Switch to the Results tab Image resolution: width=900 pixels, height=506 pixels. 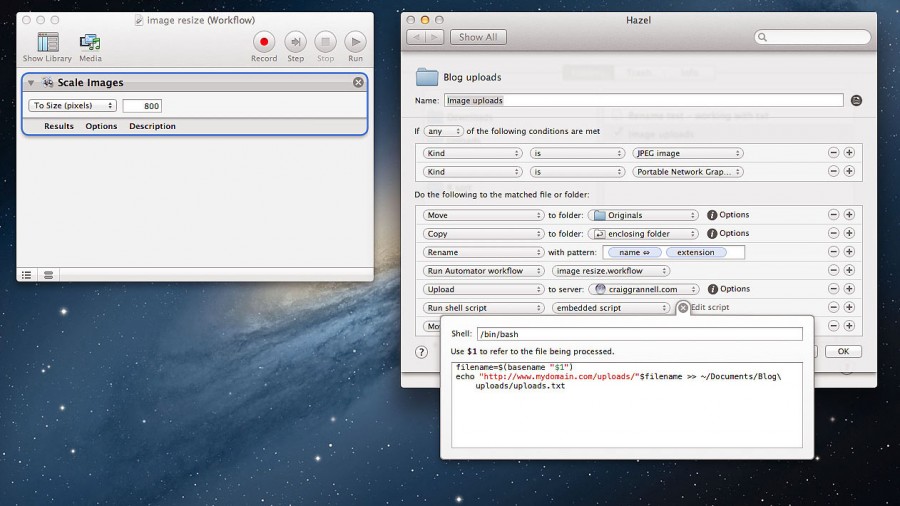(59, 126)
